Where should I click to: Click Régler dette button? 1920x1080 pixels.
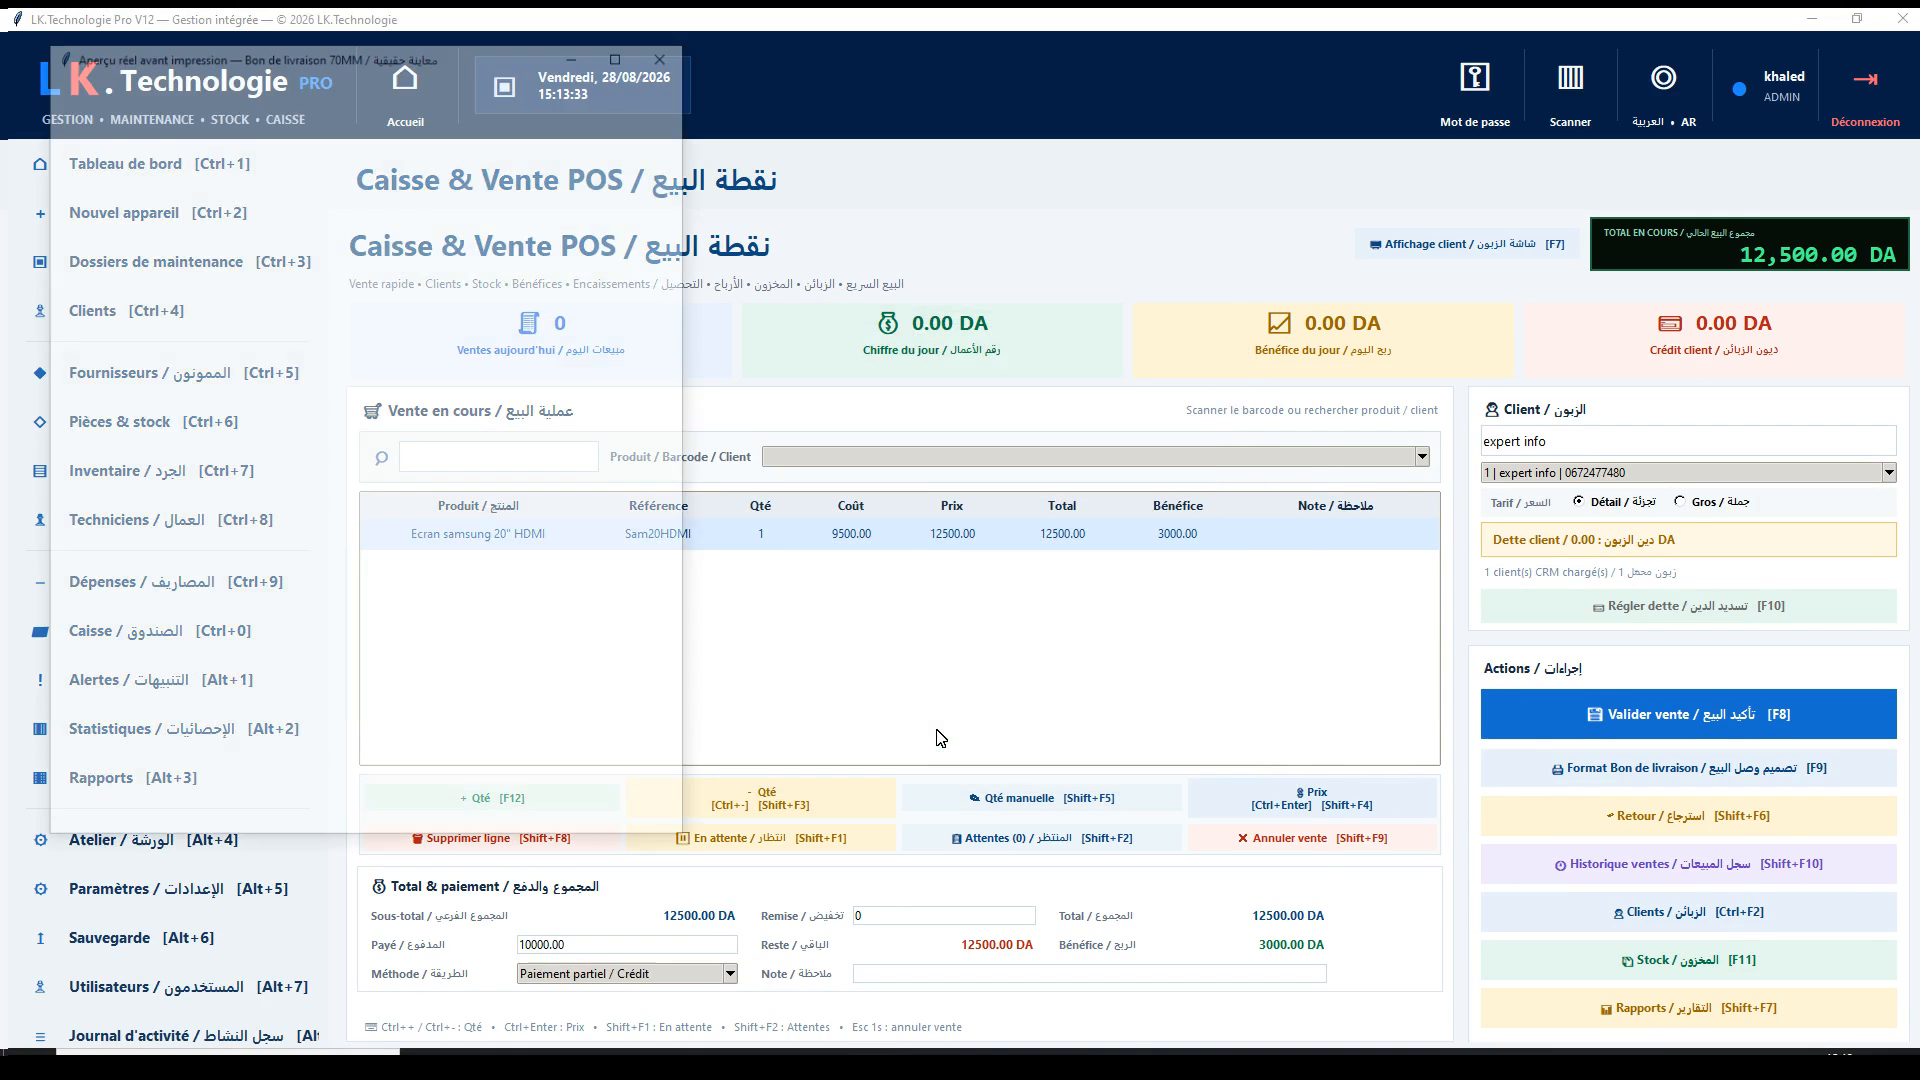[x=1688, y=606]
